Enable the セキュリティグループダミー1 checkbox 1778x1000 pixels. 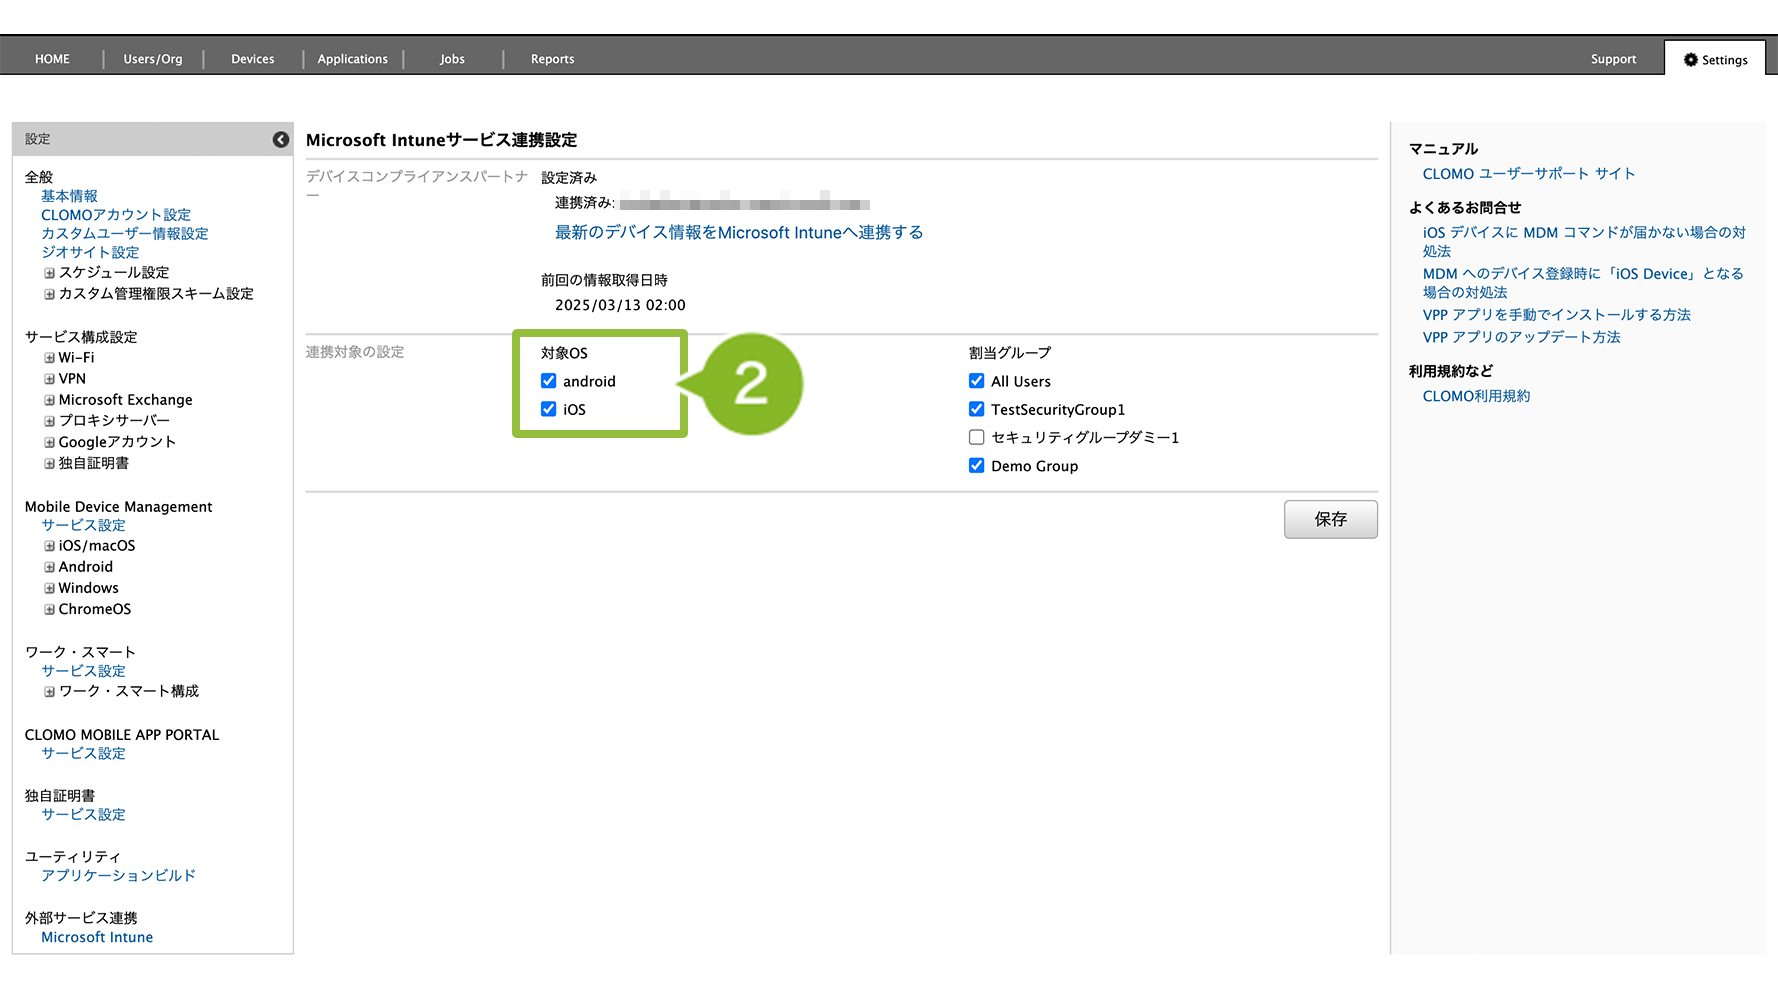click(x=976, y=437)
